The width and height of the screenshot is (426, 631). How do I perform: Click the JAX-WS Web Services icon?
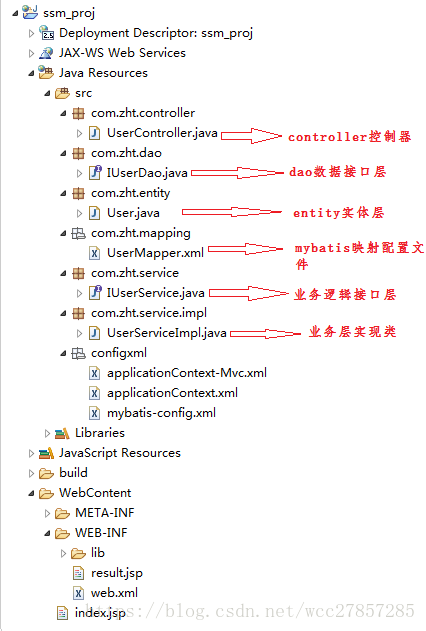click(x=46, y=53)
